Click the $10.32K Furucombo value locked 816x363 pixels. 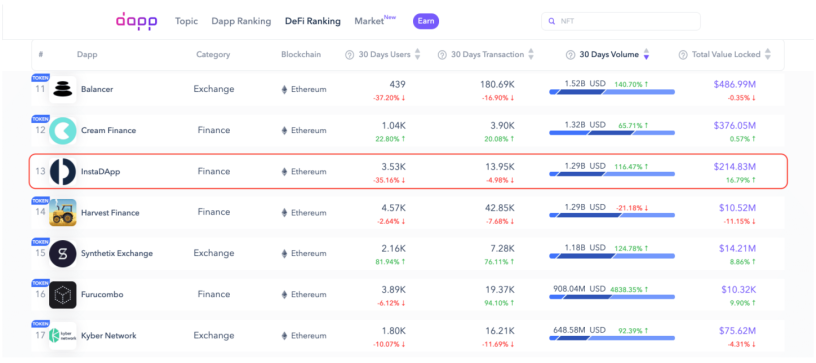738,290
